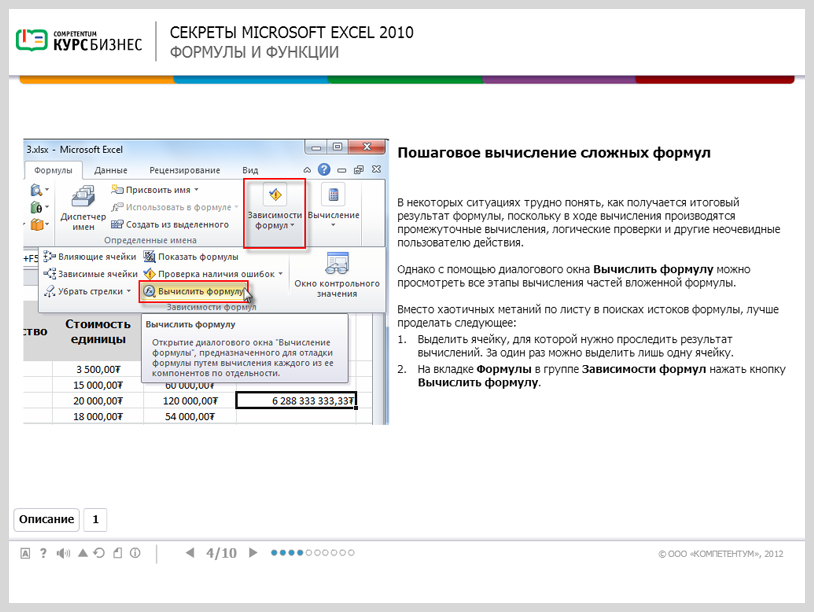
Task: Click the step 1 button beside Описание
Action: (96, 520)
